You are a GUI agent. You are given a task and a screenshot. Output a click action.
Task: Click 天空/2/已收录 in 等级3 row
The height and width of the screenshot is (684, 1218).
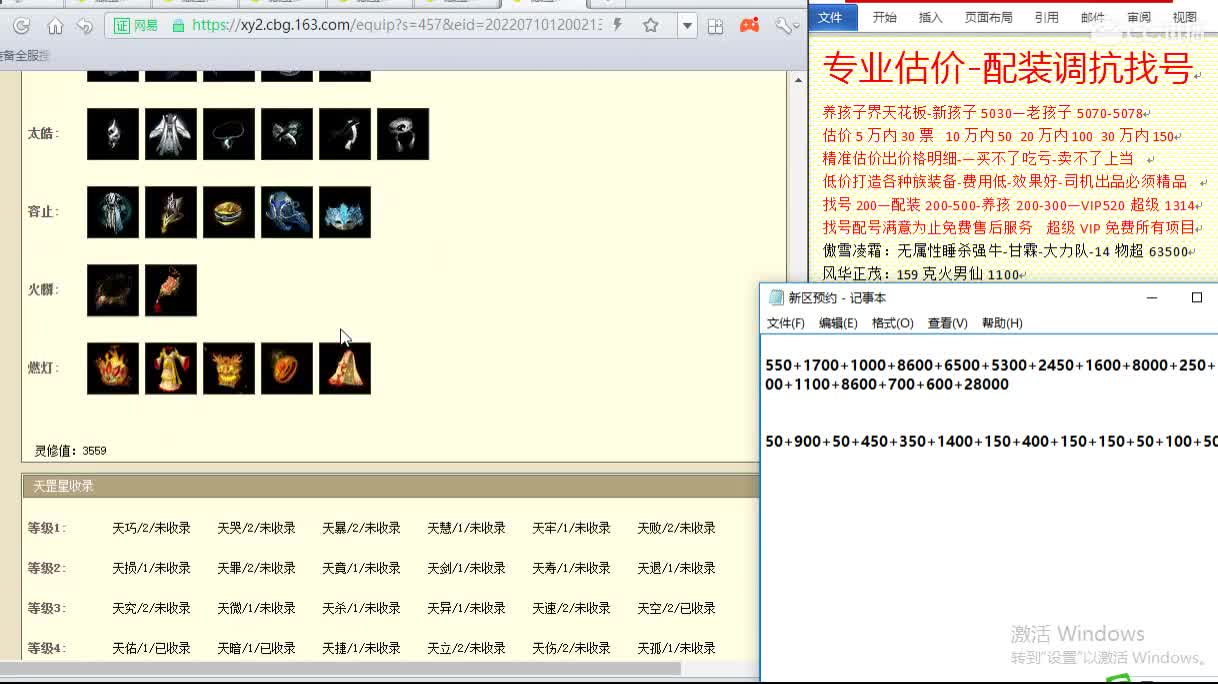[676, 608]
